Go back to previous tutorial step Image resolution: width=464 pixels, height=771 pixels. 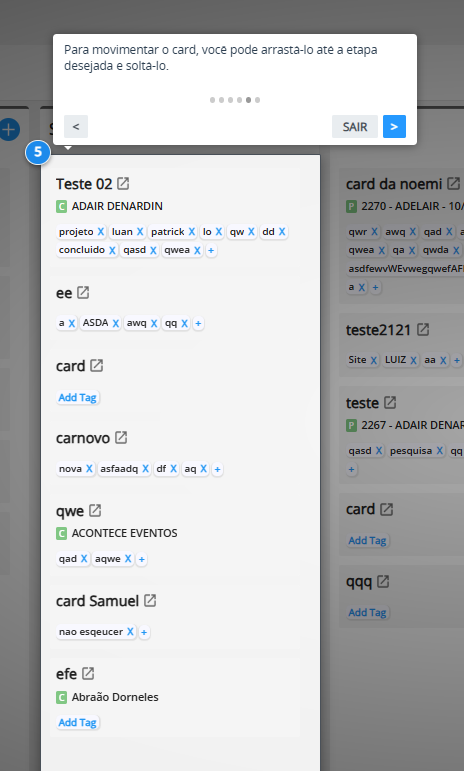tap(76, 126)
